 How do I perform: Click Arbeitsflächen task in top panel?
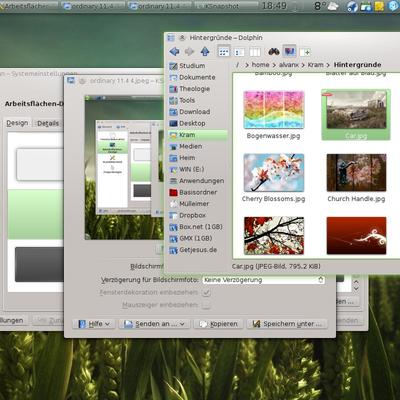29,6
